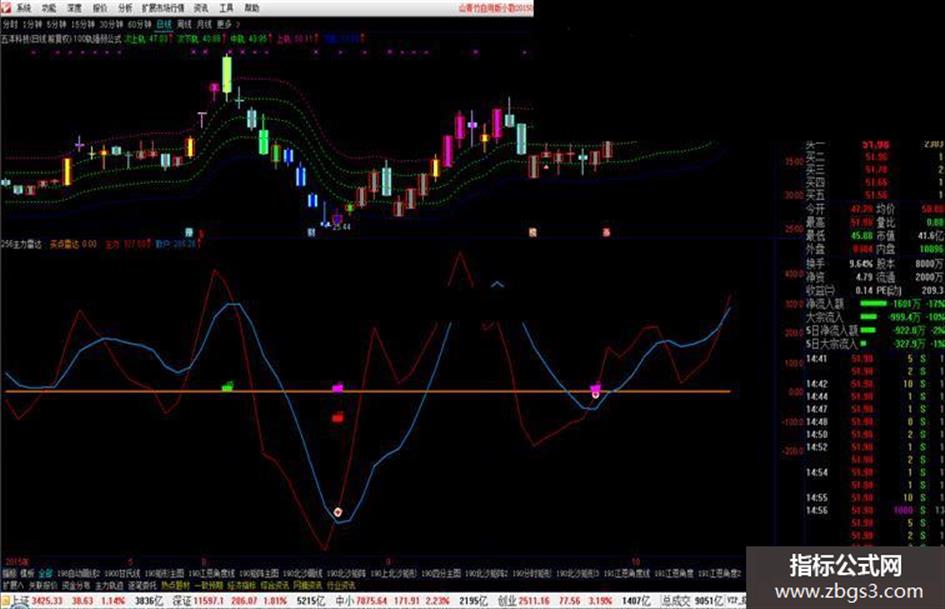The image size is (945, 609).
Task: Click the red marker below the zero line
Action: pyautogui.click(x=338, y=417)
